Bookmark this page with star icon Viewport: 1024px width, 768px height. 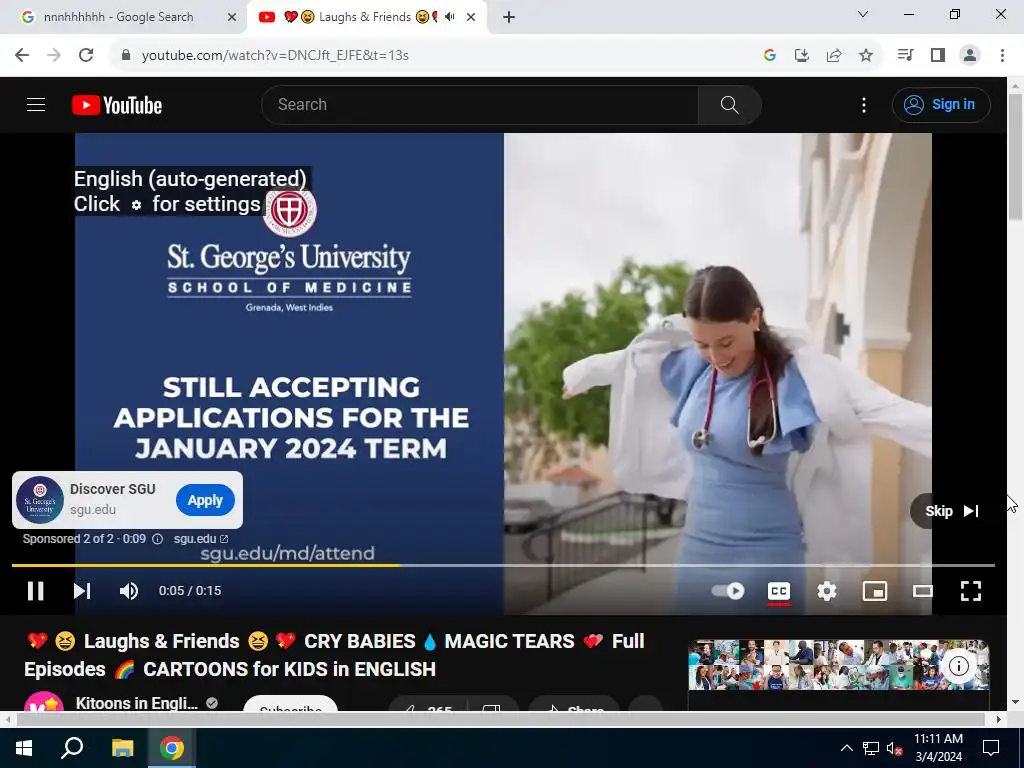tap(866, 56)
